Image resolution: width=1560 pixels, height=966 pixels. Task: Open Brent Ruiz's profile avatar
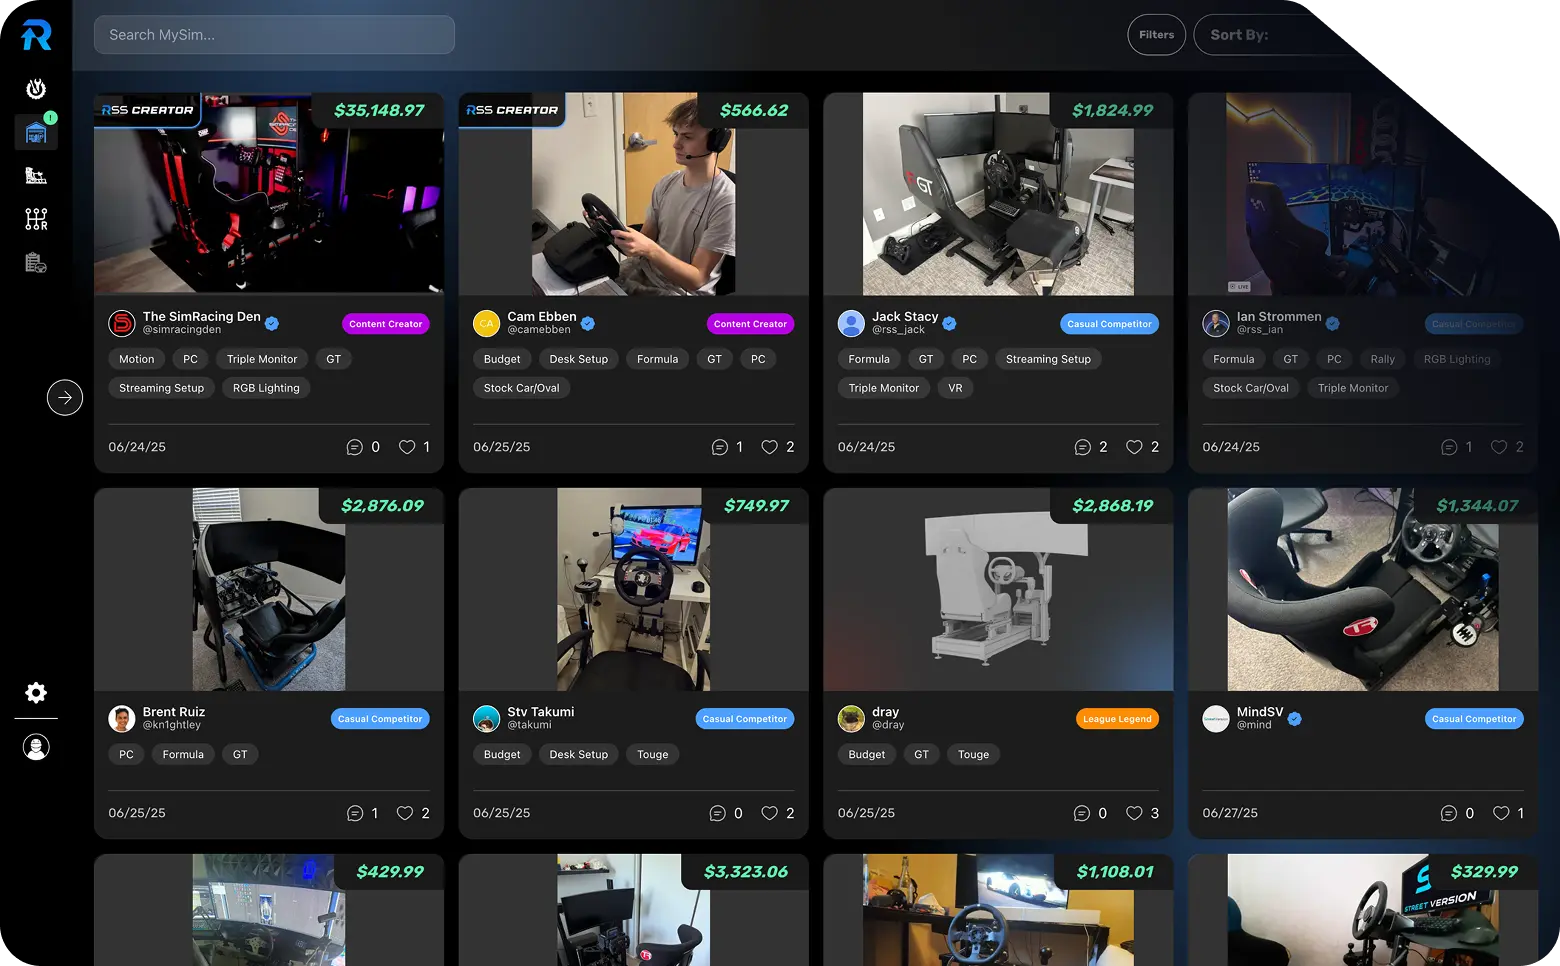pos(122,719)
